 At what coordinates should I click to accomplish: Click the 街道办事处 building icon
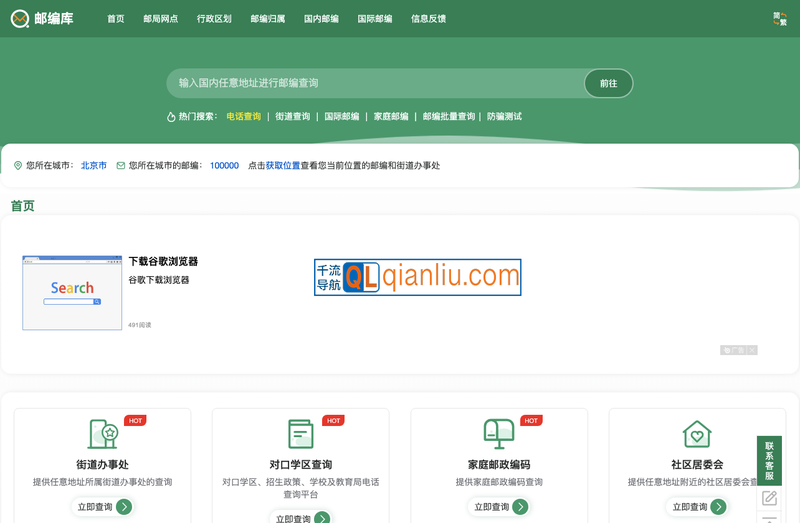click(103, 434)
